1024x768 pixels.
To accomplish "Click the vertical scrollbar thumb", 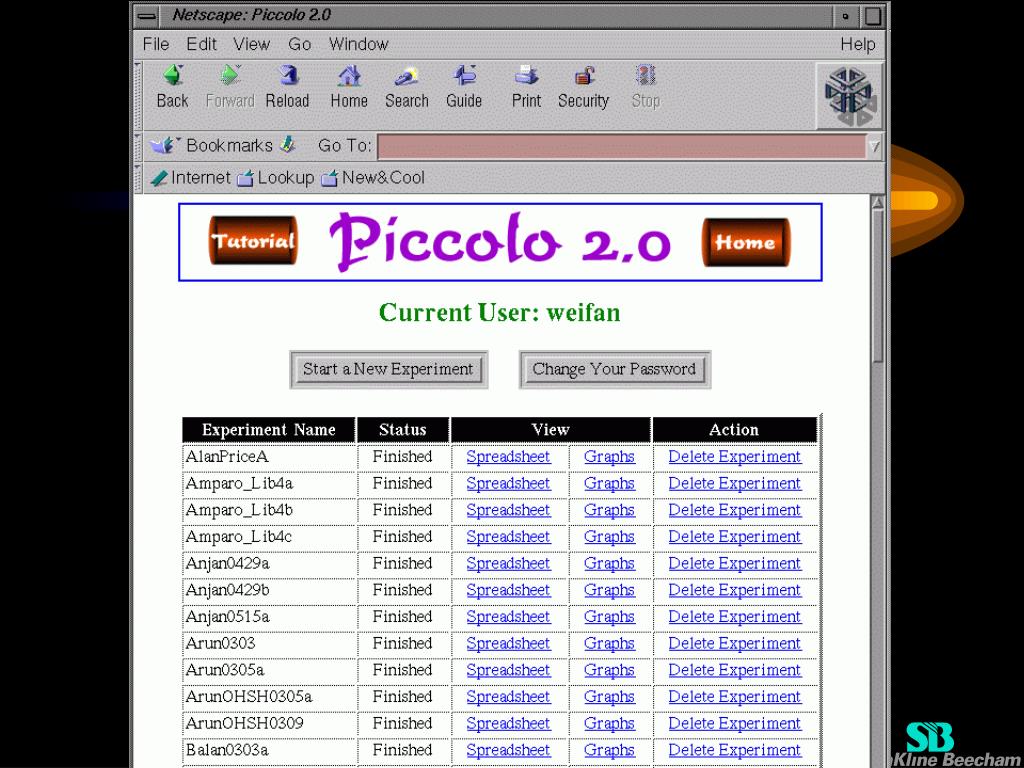I will point(878,286).
